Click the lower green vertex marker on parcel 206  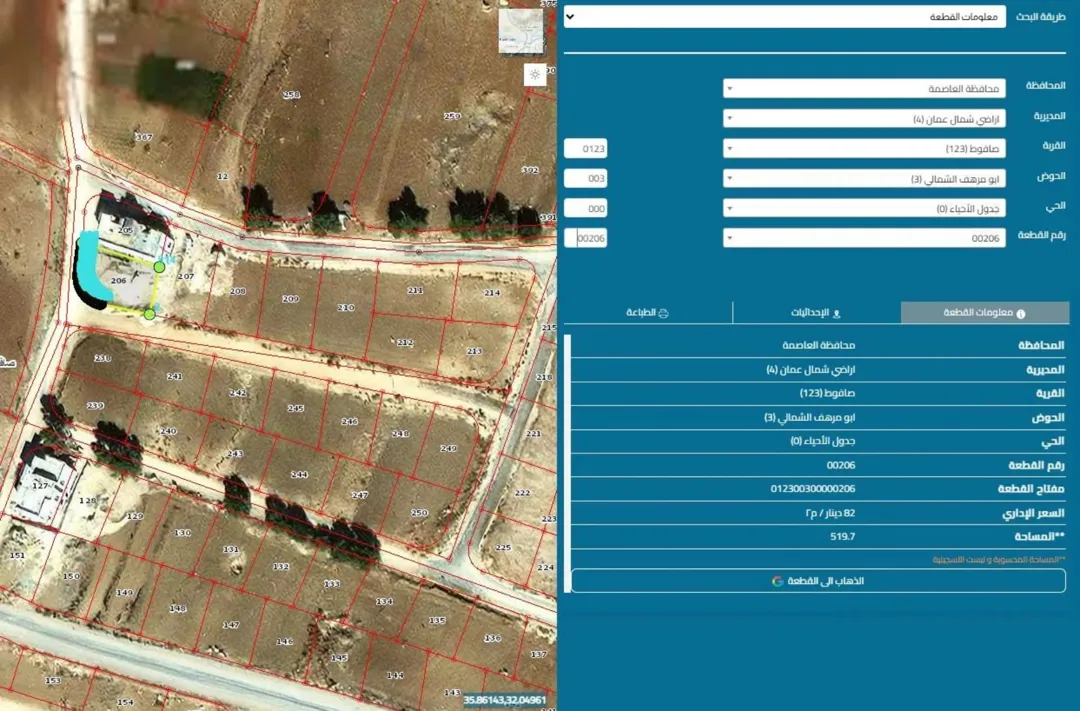point(149,314)
